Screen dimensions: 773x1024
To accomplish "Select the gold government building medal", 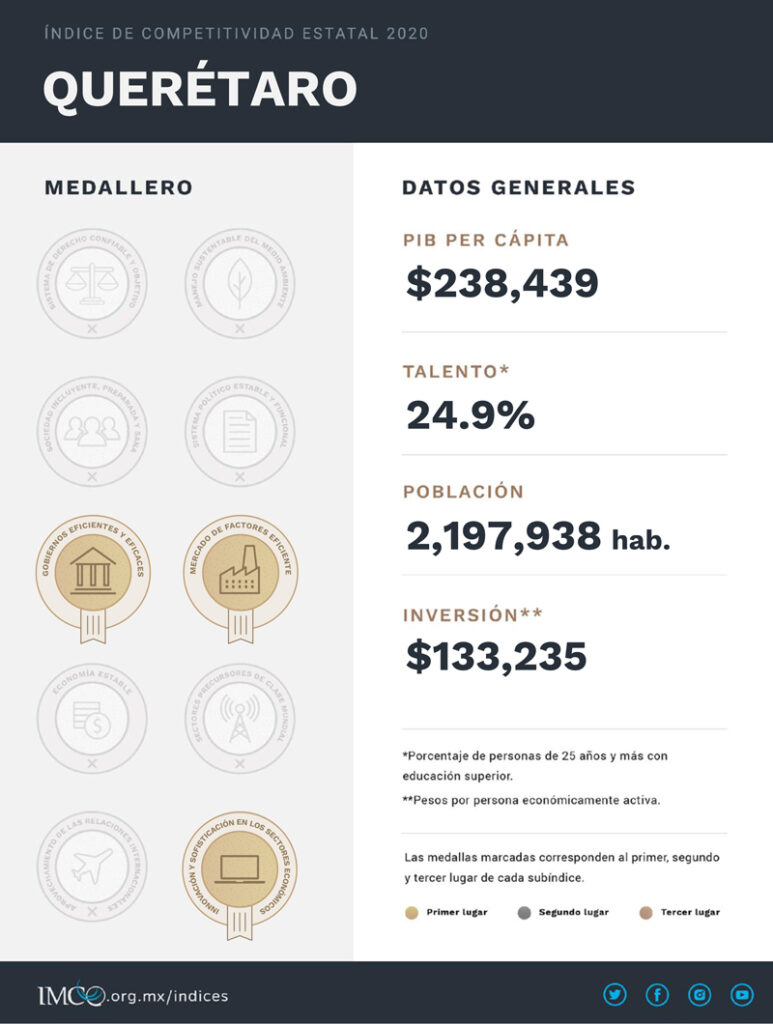I will 92,574.
